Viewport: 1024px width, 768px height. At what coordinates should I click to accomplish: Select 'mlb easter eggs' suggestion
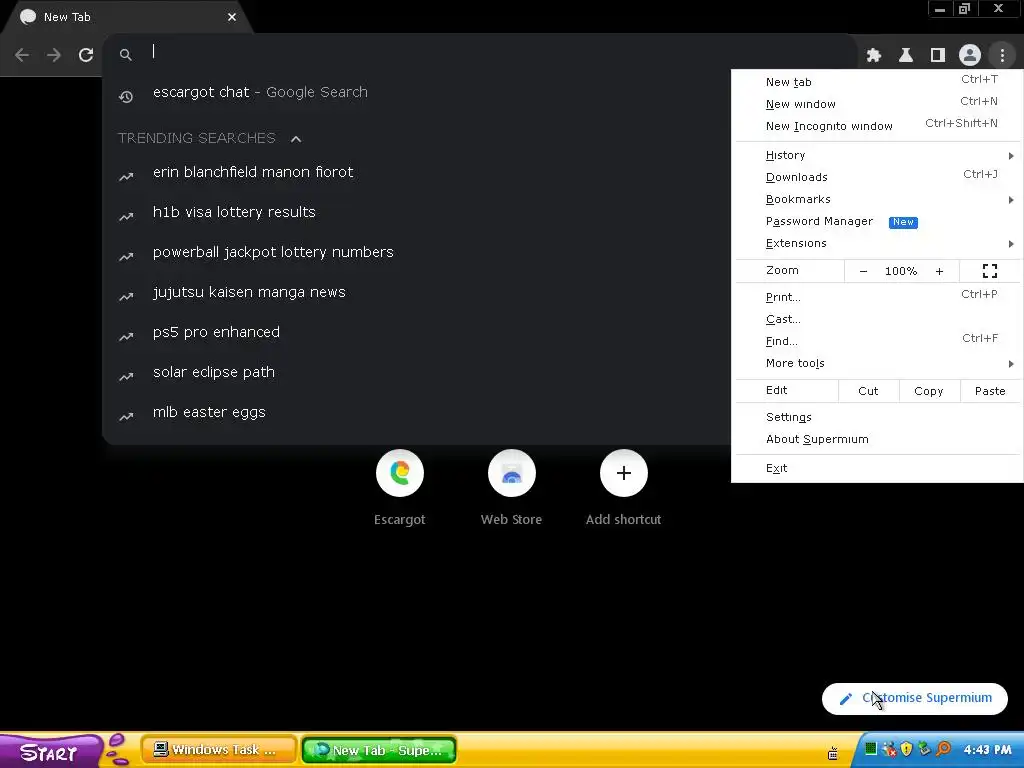pyautogui.click(x=418, y=412)
